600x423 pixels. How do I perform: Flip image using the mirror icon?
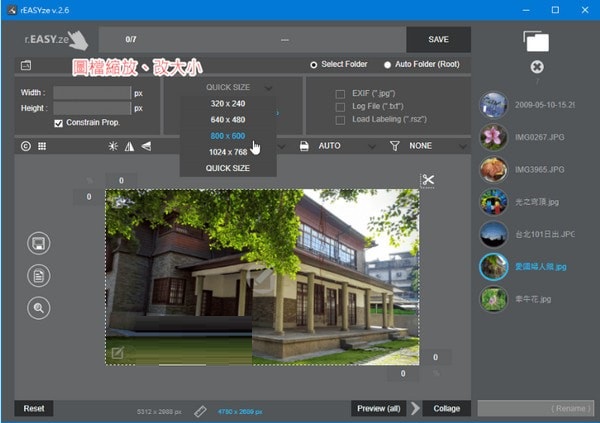click(x=129, y=146)
